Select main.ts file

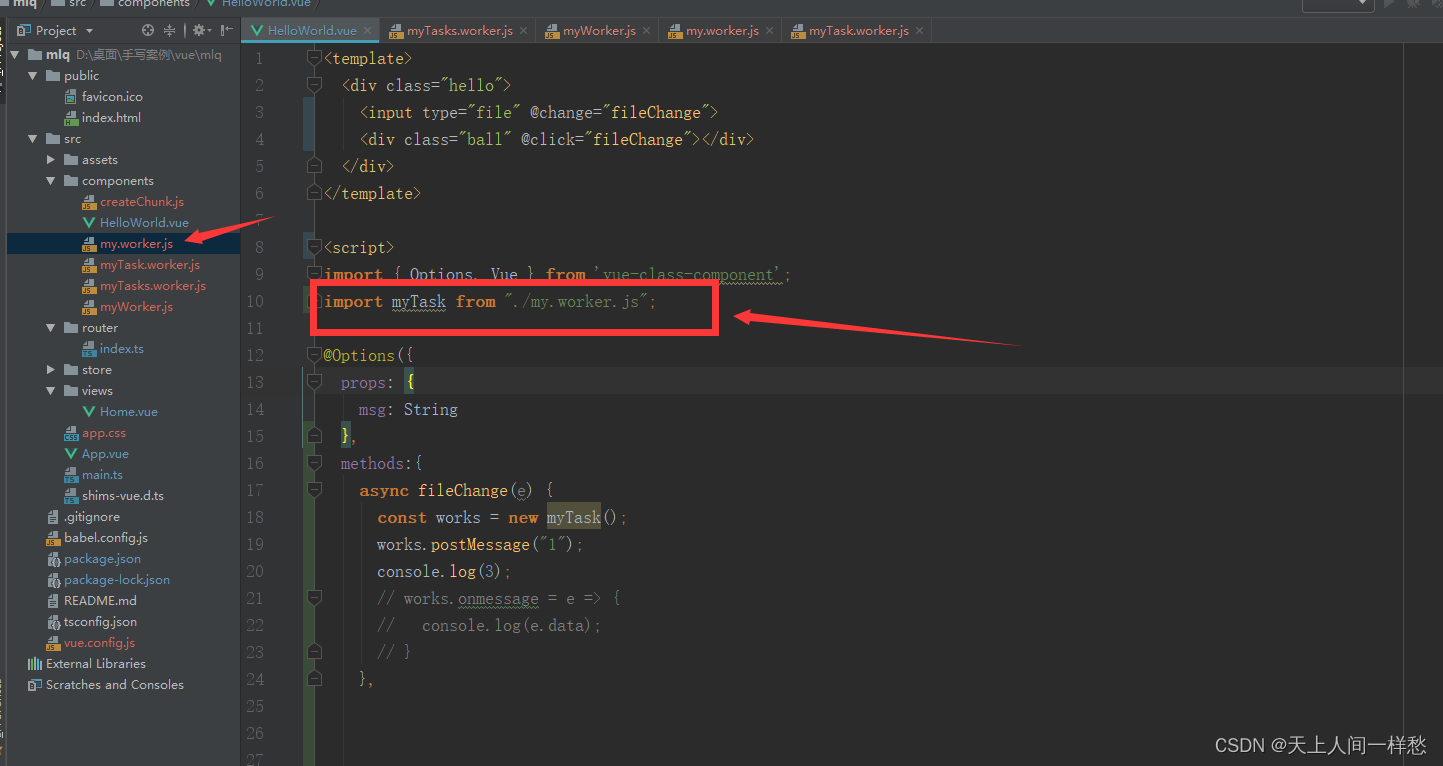click(x=93, y=475)
